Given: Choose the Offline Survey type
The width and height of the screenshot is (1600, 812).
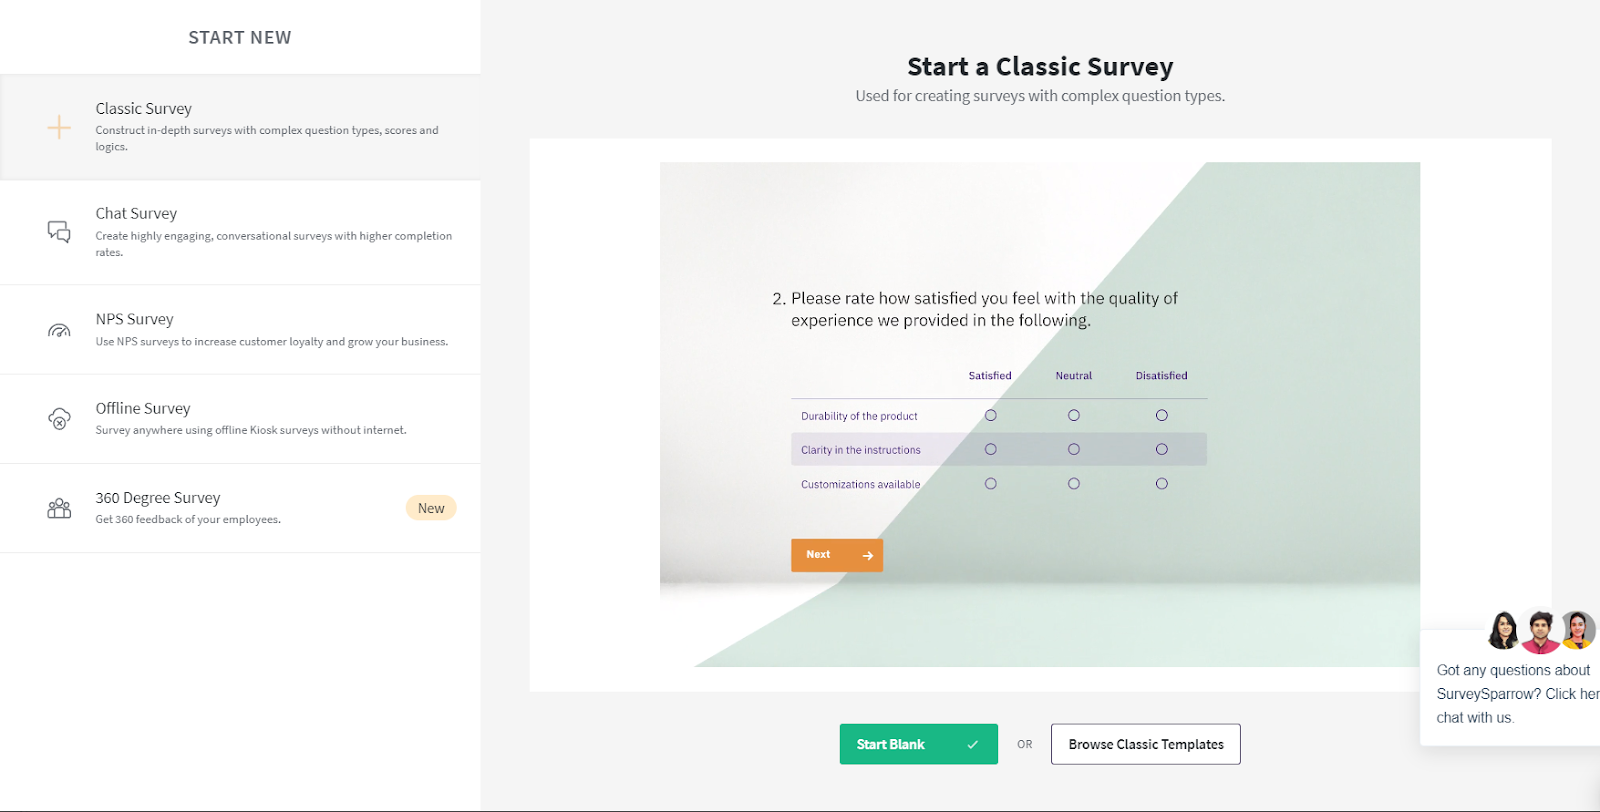Looking at the screenshot, I should click(250, 418).
